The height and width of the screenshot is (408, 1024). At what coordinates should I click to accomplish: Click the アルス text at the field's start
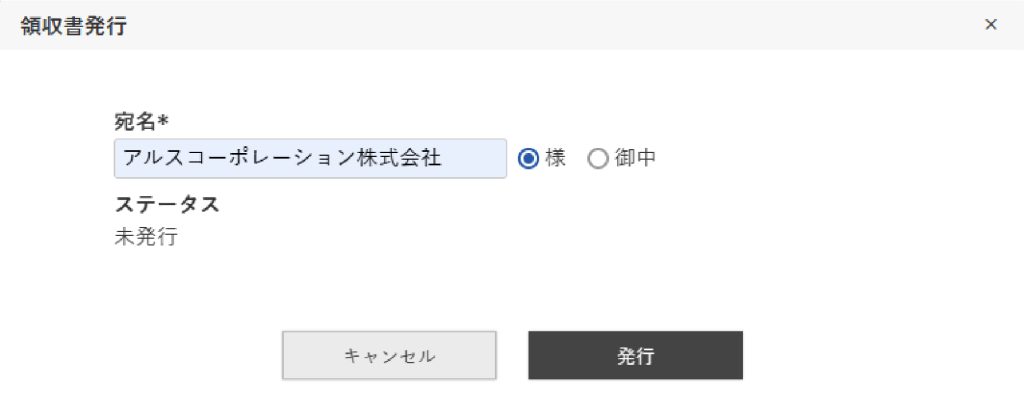[x=155, y=158]
